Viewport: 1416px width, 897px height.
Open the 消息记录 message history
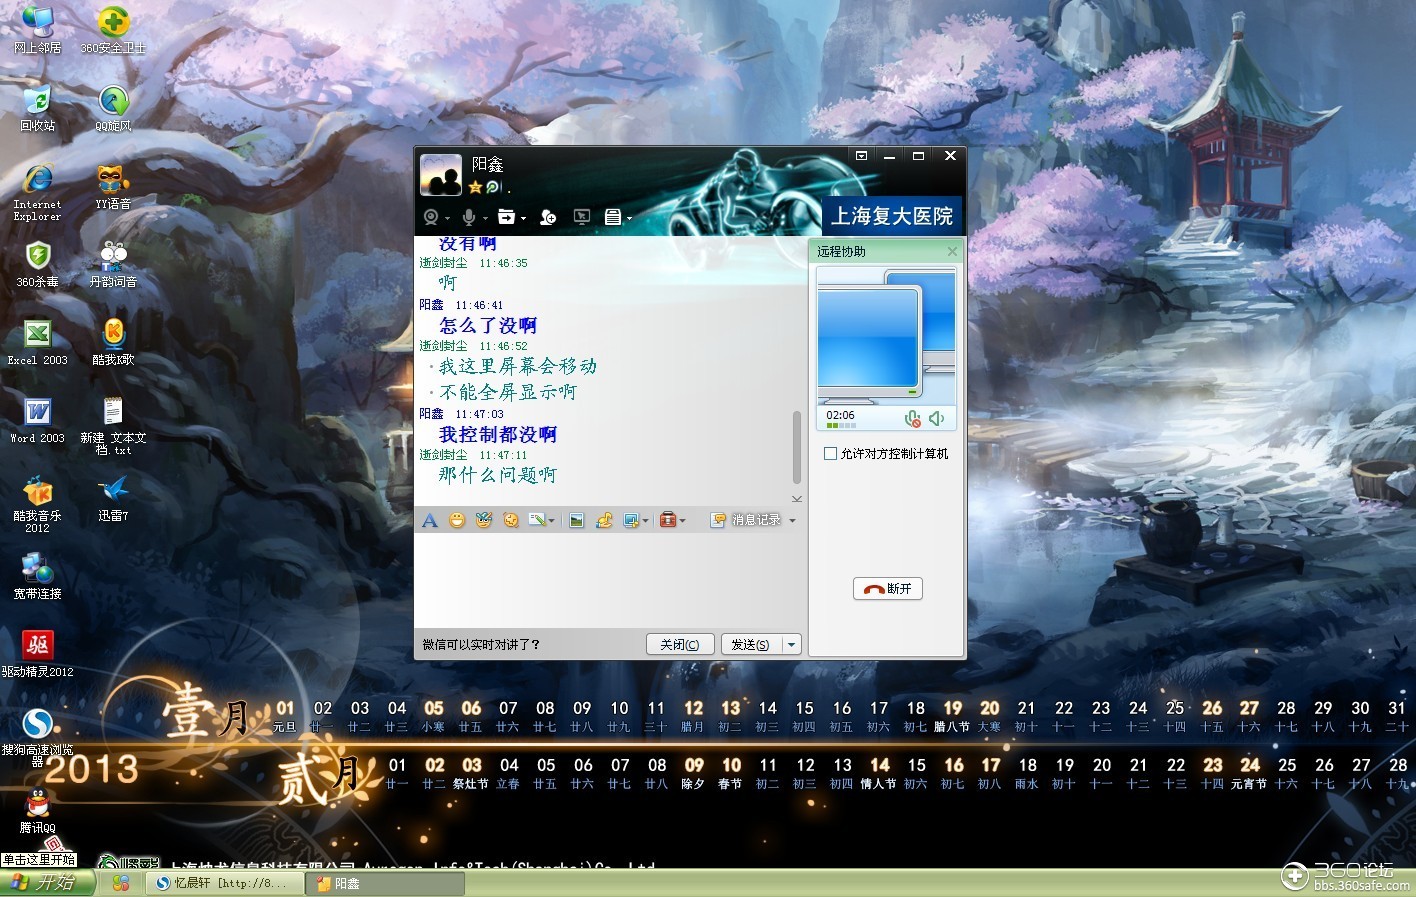coord(746,520)
